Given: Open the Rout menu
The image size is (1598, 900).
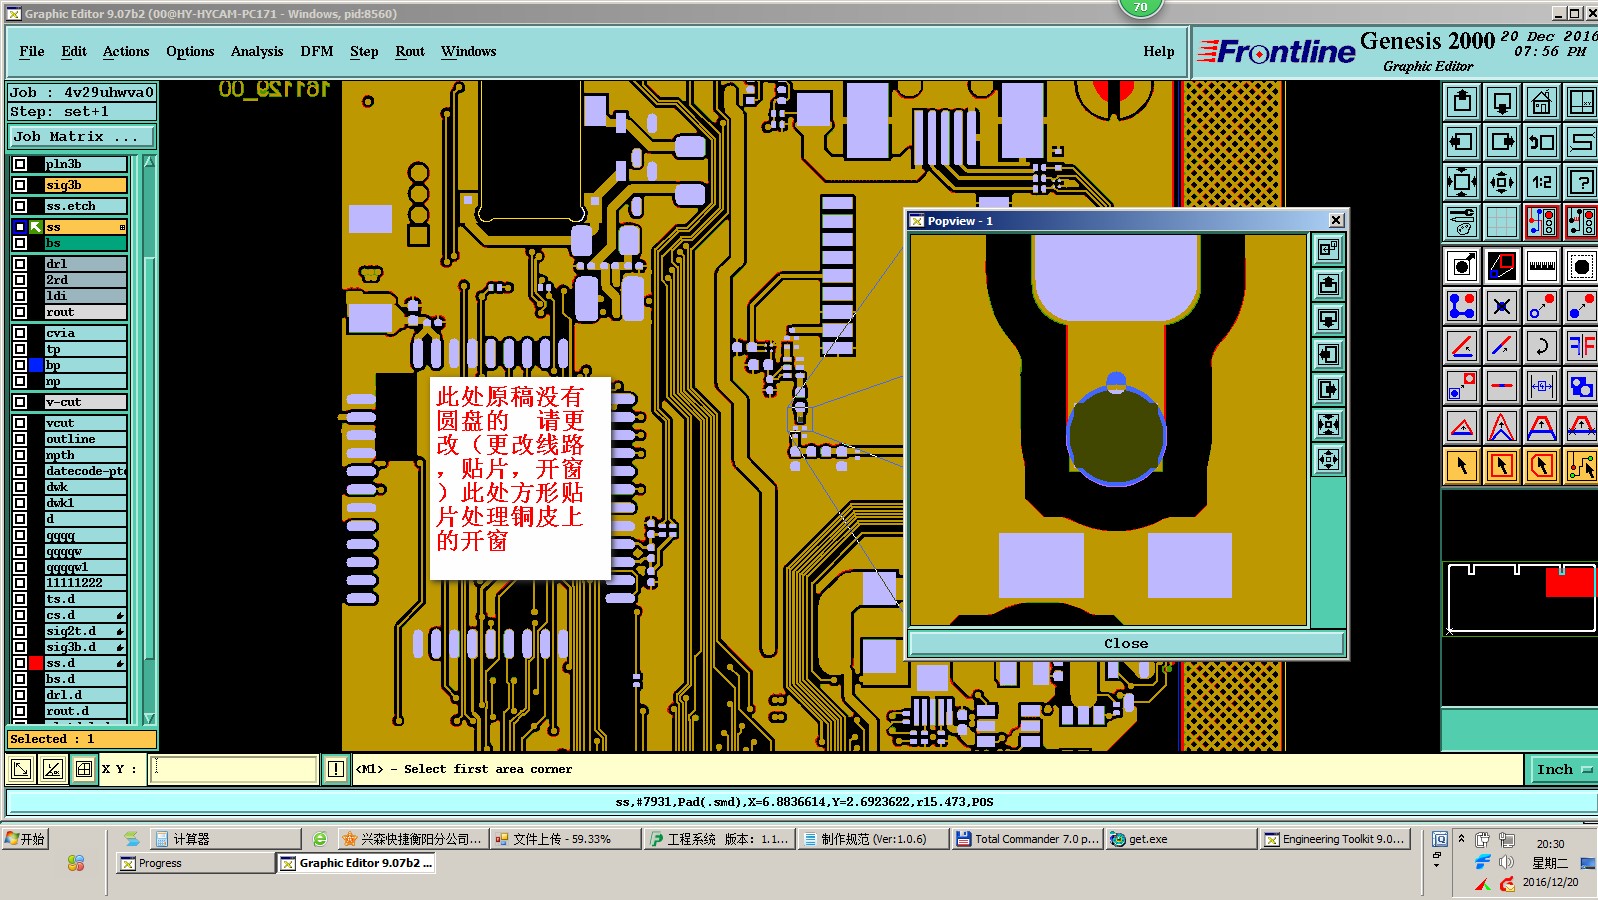Looking at the screenshot, I should pos(410,51).
